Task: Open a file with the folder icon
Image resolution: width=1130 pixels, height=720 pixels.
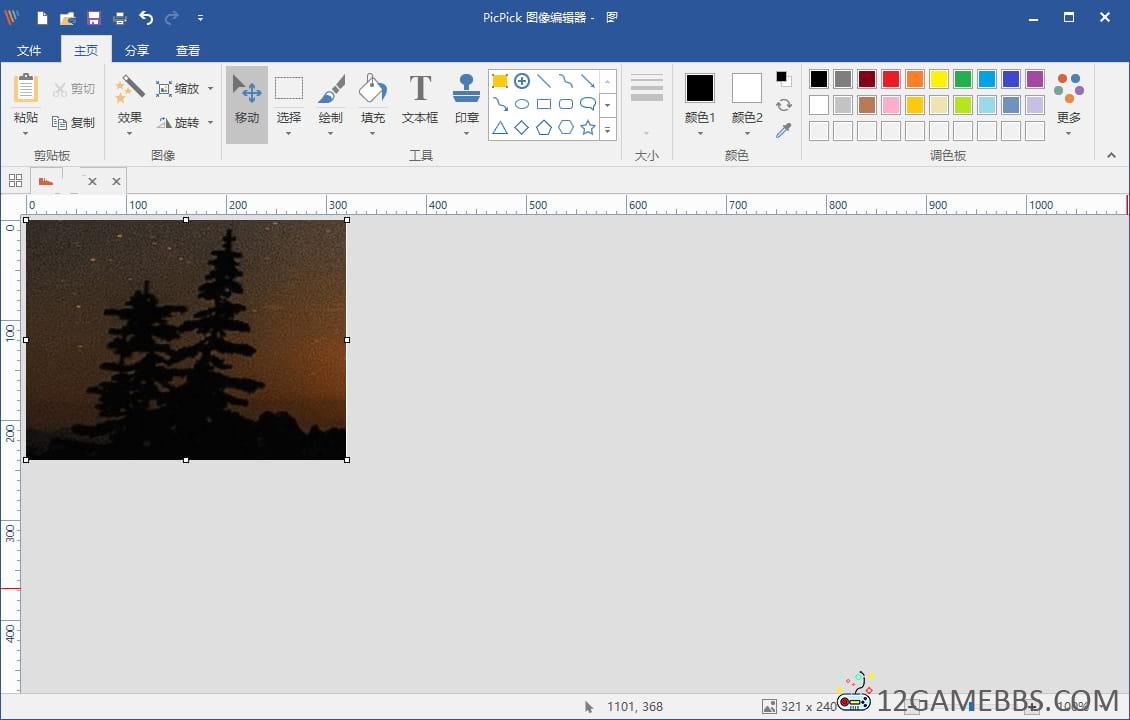Action: click(x=68, y=18)
